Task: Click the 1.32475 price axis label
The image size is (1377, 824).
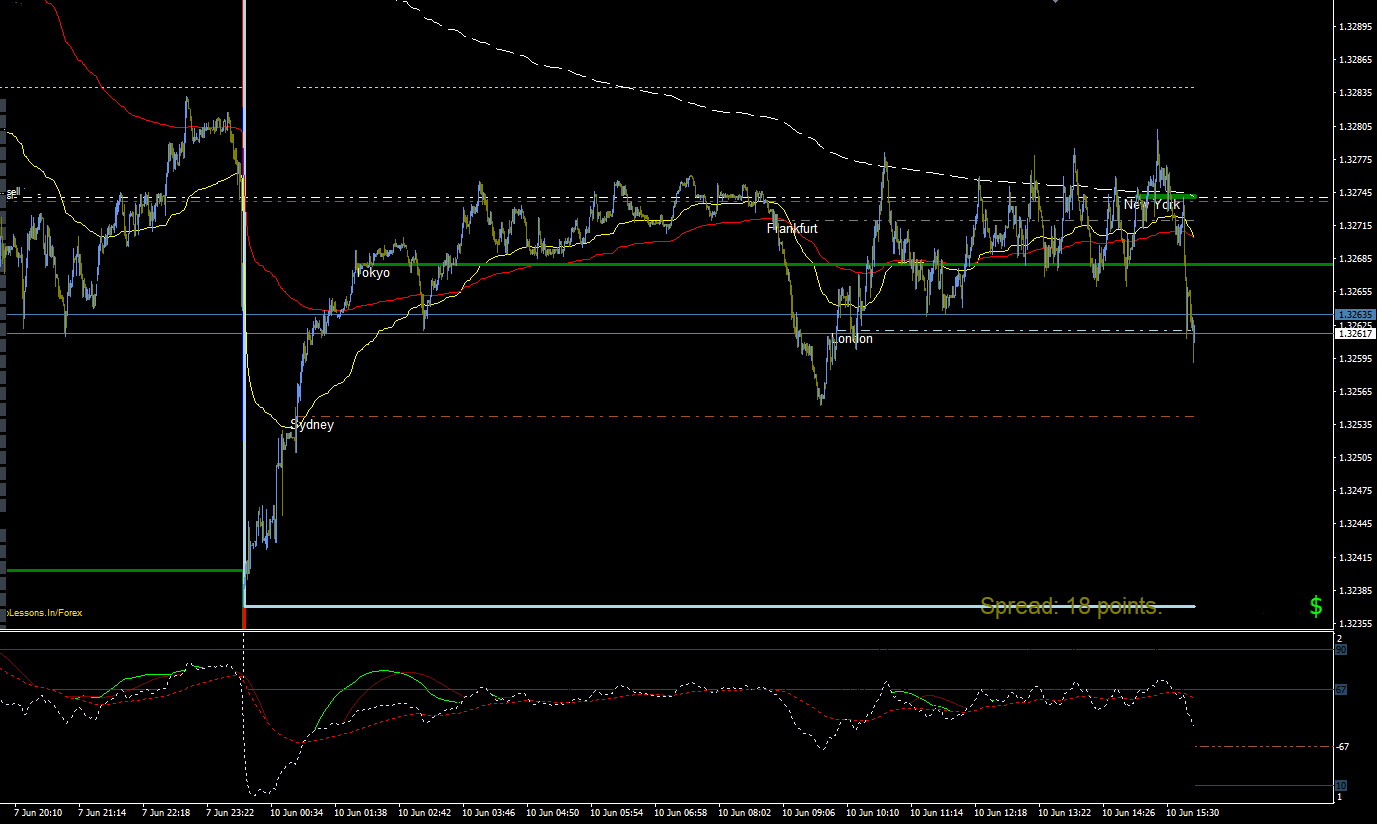Action: (x=1356, y=490)
